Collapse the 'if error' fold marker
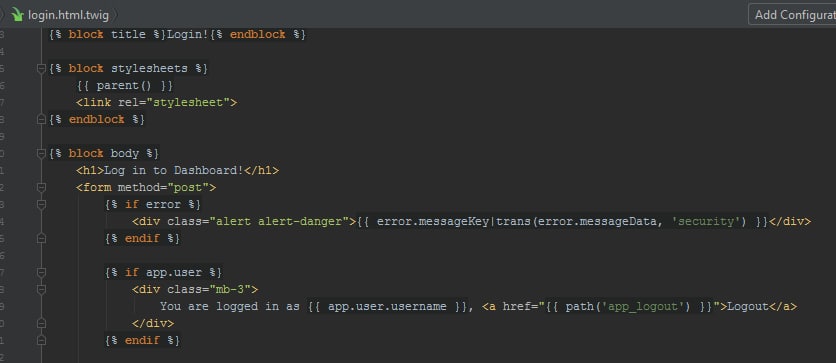Screen dimensions: 836x363 [41, 205]
